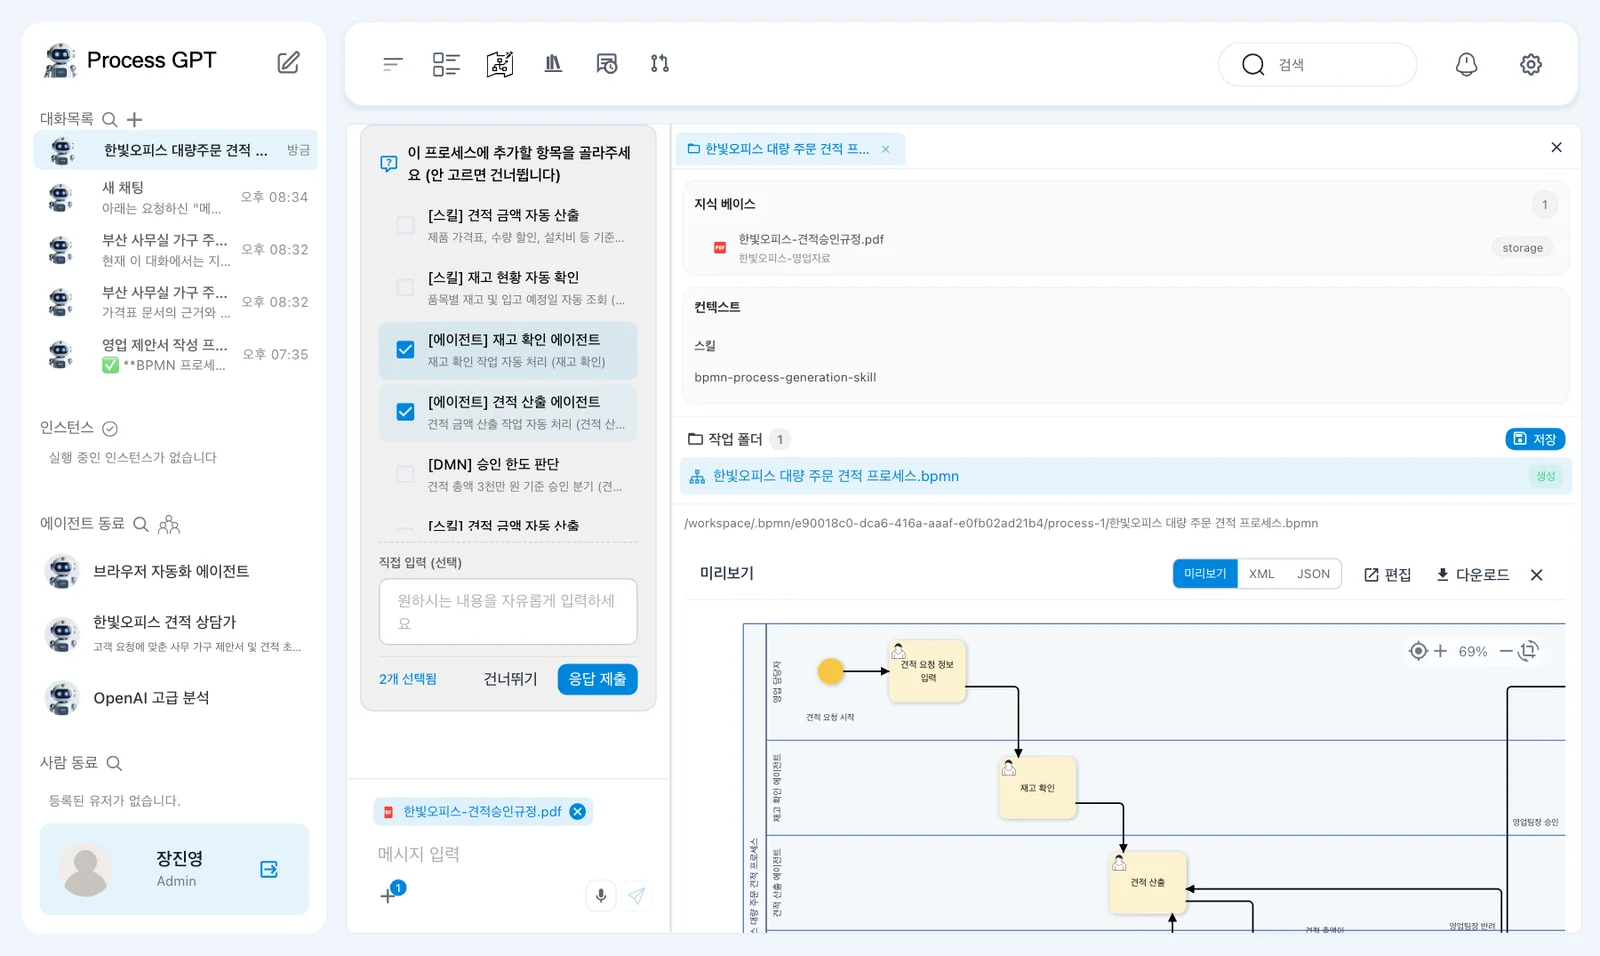Open the notifications bell
The height and width of the screenshot is (956, 1600).
(1466, 64)
